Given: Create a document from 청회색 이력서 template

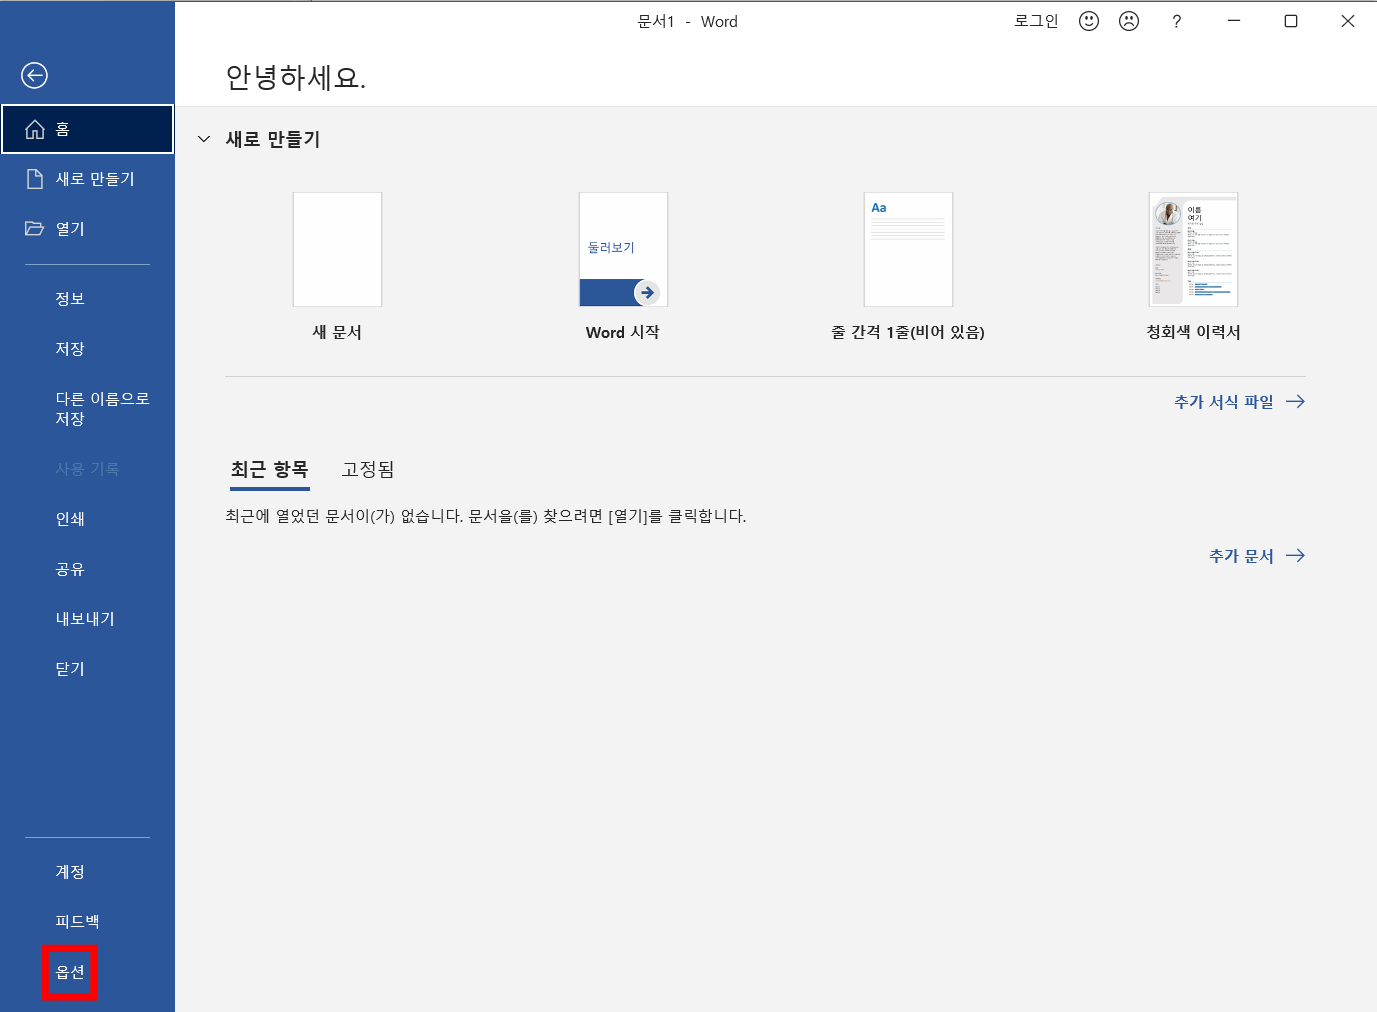Looking at the screenshot, I should [1193, 249].
